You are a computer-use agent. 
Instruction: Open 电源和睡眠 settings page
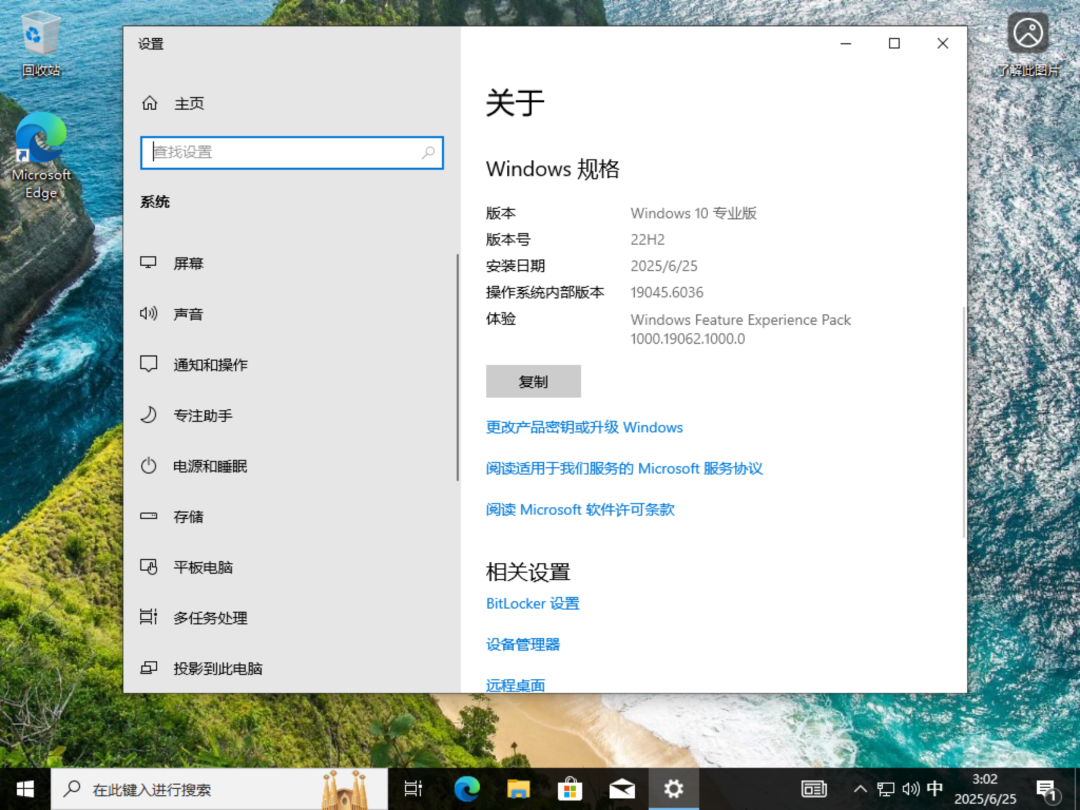[290, 466]
